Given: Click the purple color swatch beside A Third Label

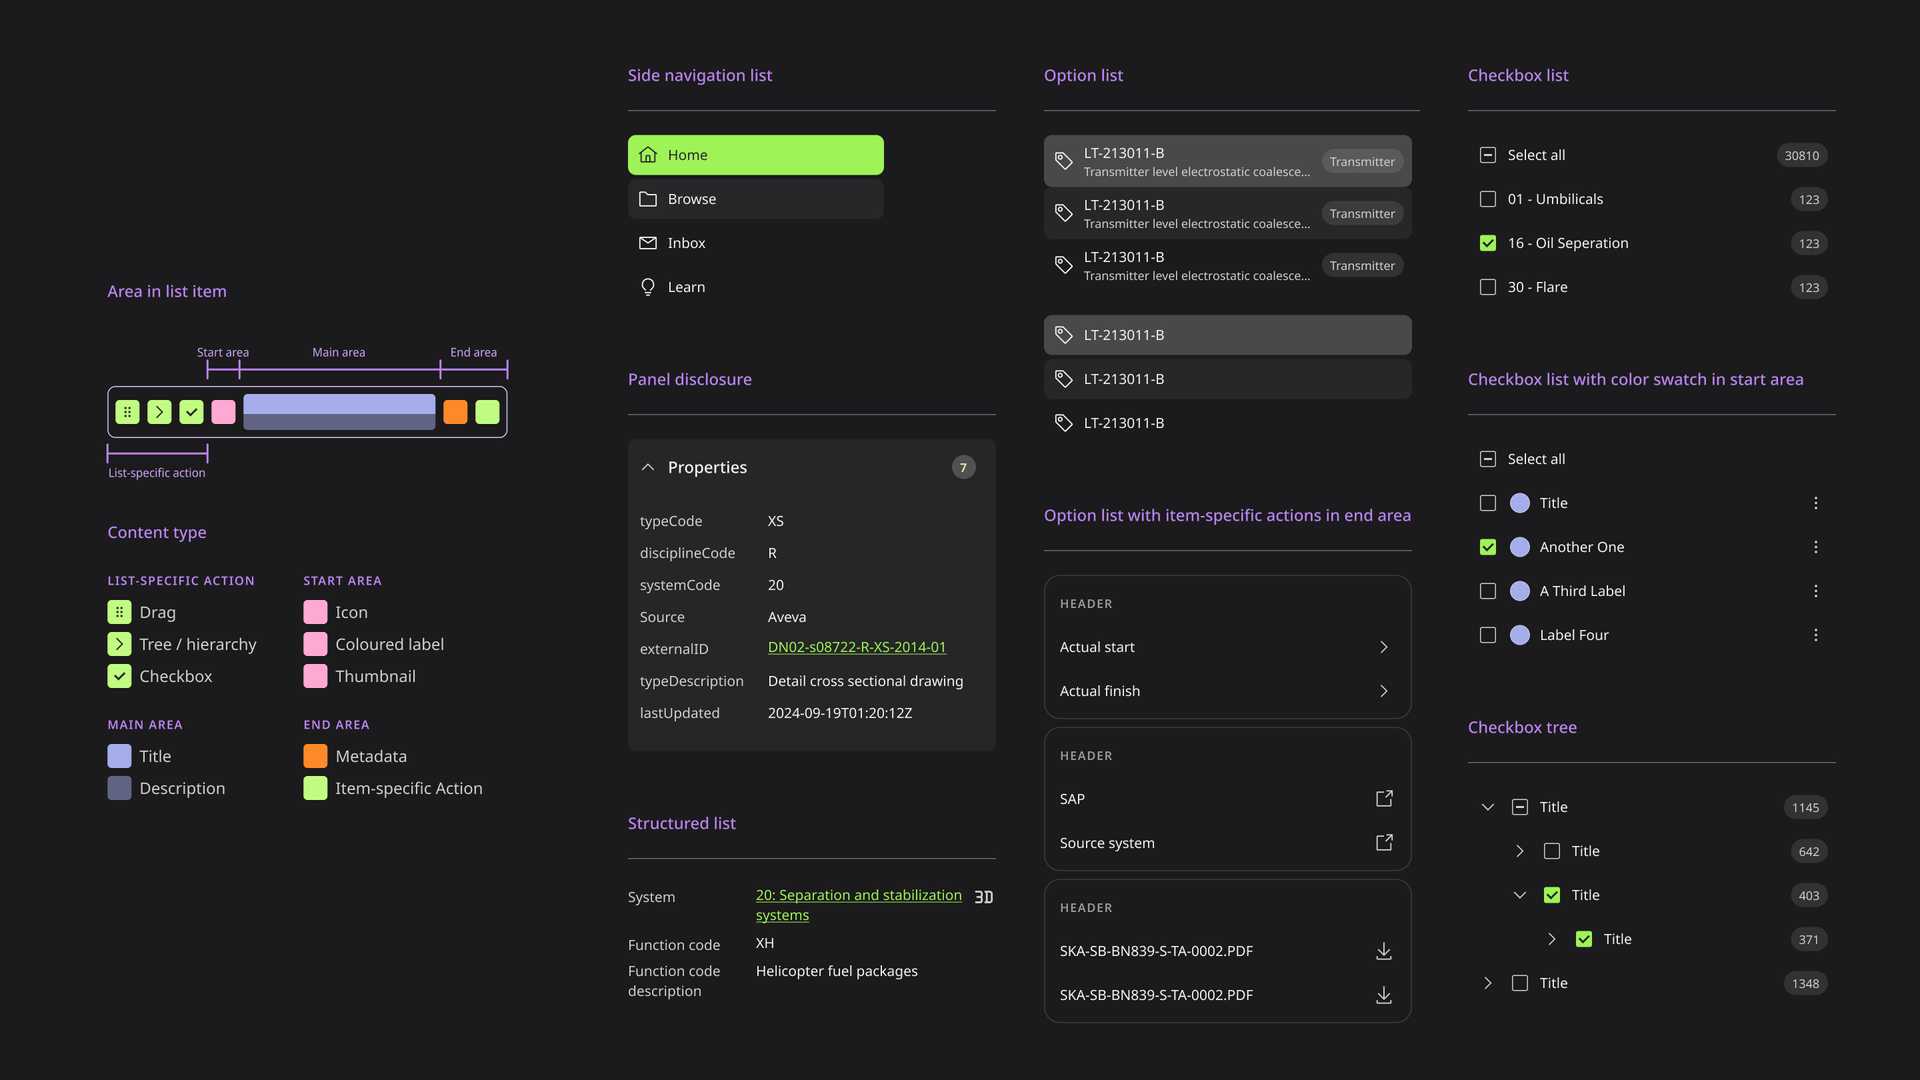Looking at the screenshot, I should click(1520, 591).
